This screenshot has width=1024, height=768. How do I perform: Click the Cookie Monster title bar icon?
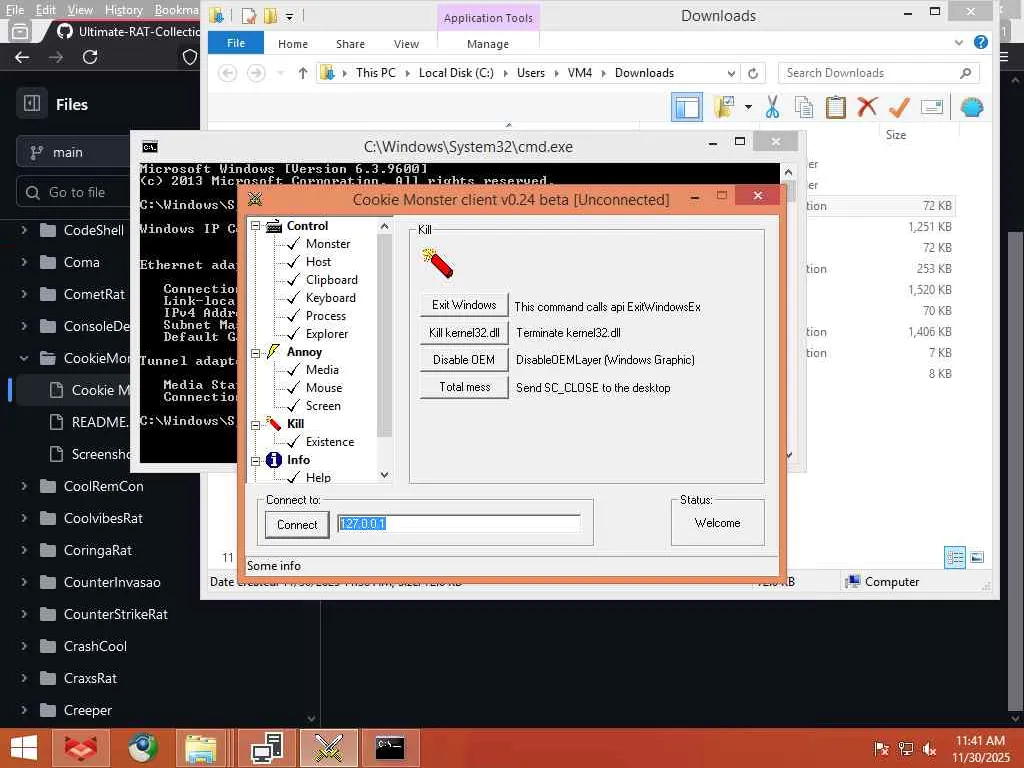tap(255, 199)
